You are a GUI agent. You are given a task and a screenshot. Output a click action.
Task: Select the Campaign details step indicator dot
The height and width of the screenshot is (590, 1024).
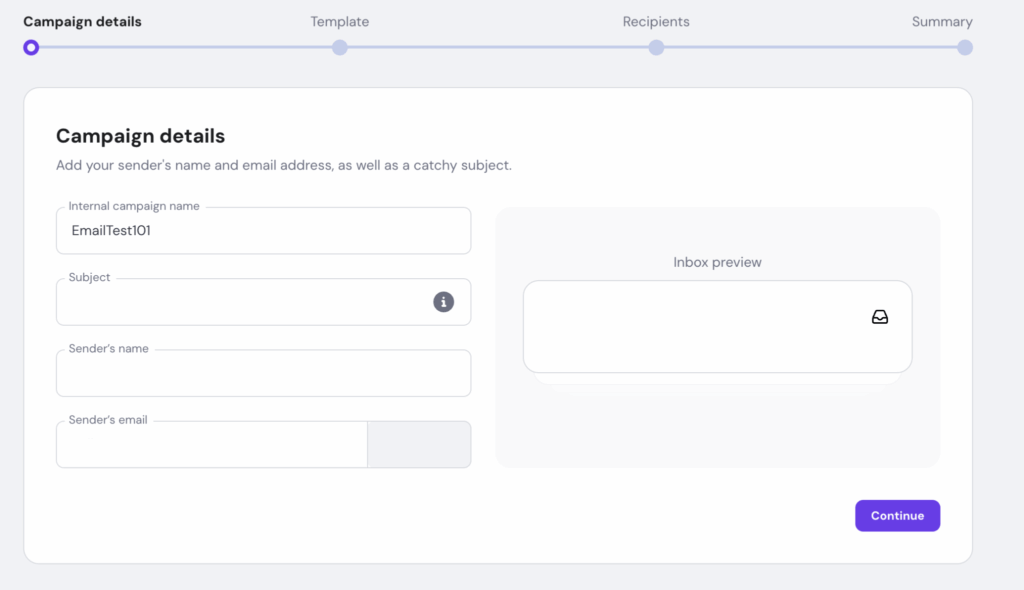pos(30,47)
